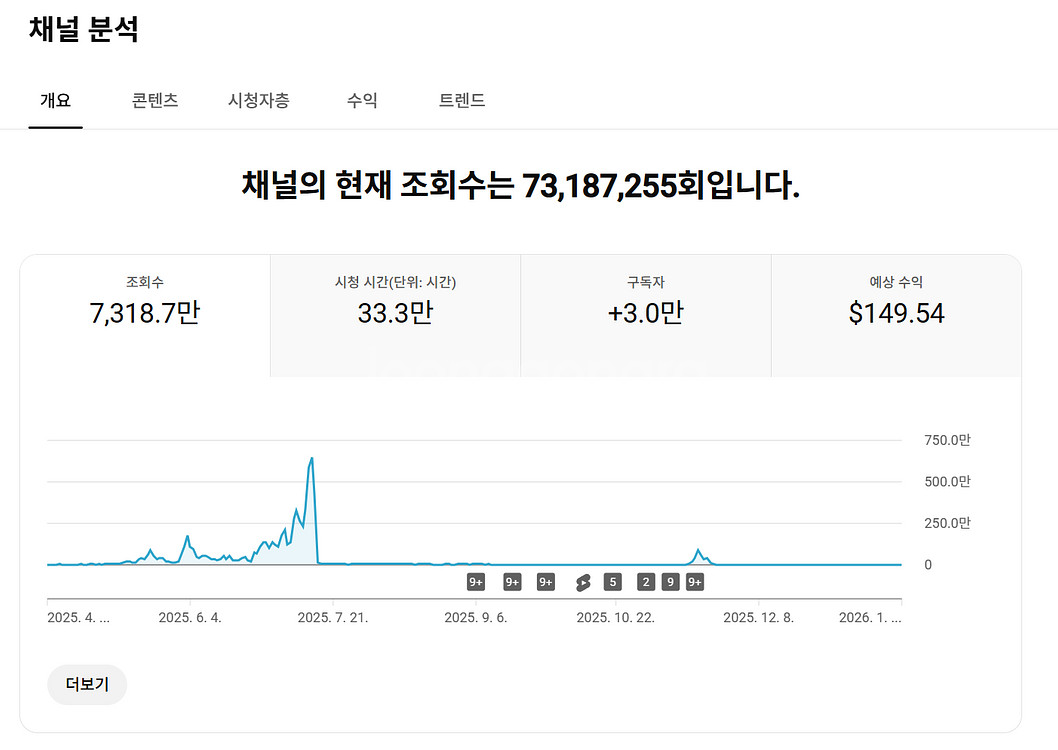Click the video marker labeled 2

(646, 583)
